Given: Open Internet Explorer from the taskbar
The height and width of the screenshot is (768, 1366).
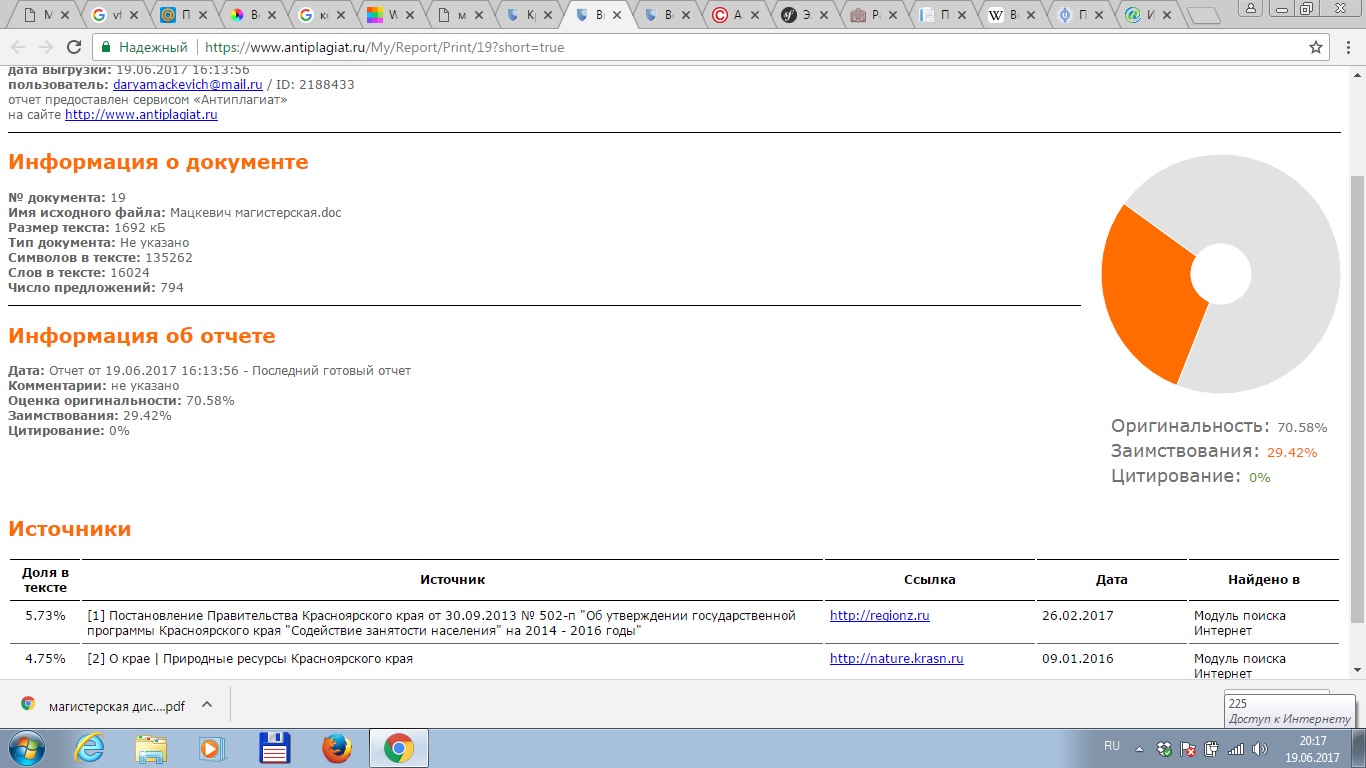Looking at the screenshot, I should 90,748.
